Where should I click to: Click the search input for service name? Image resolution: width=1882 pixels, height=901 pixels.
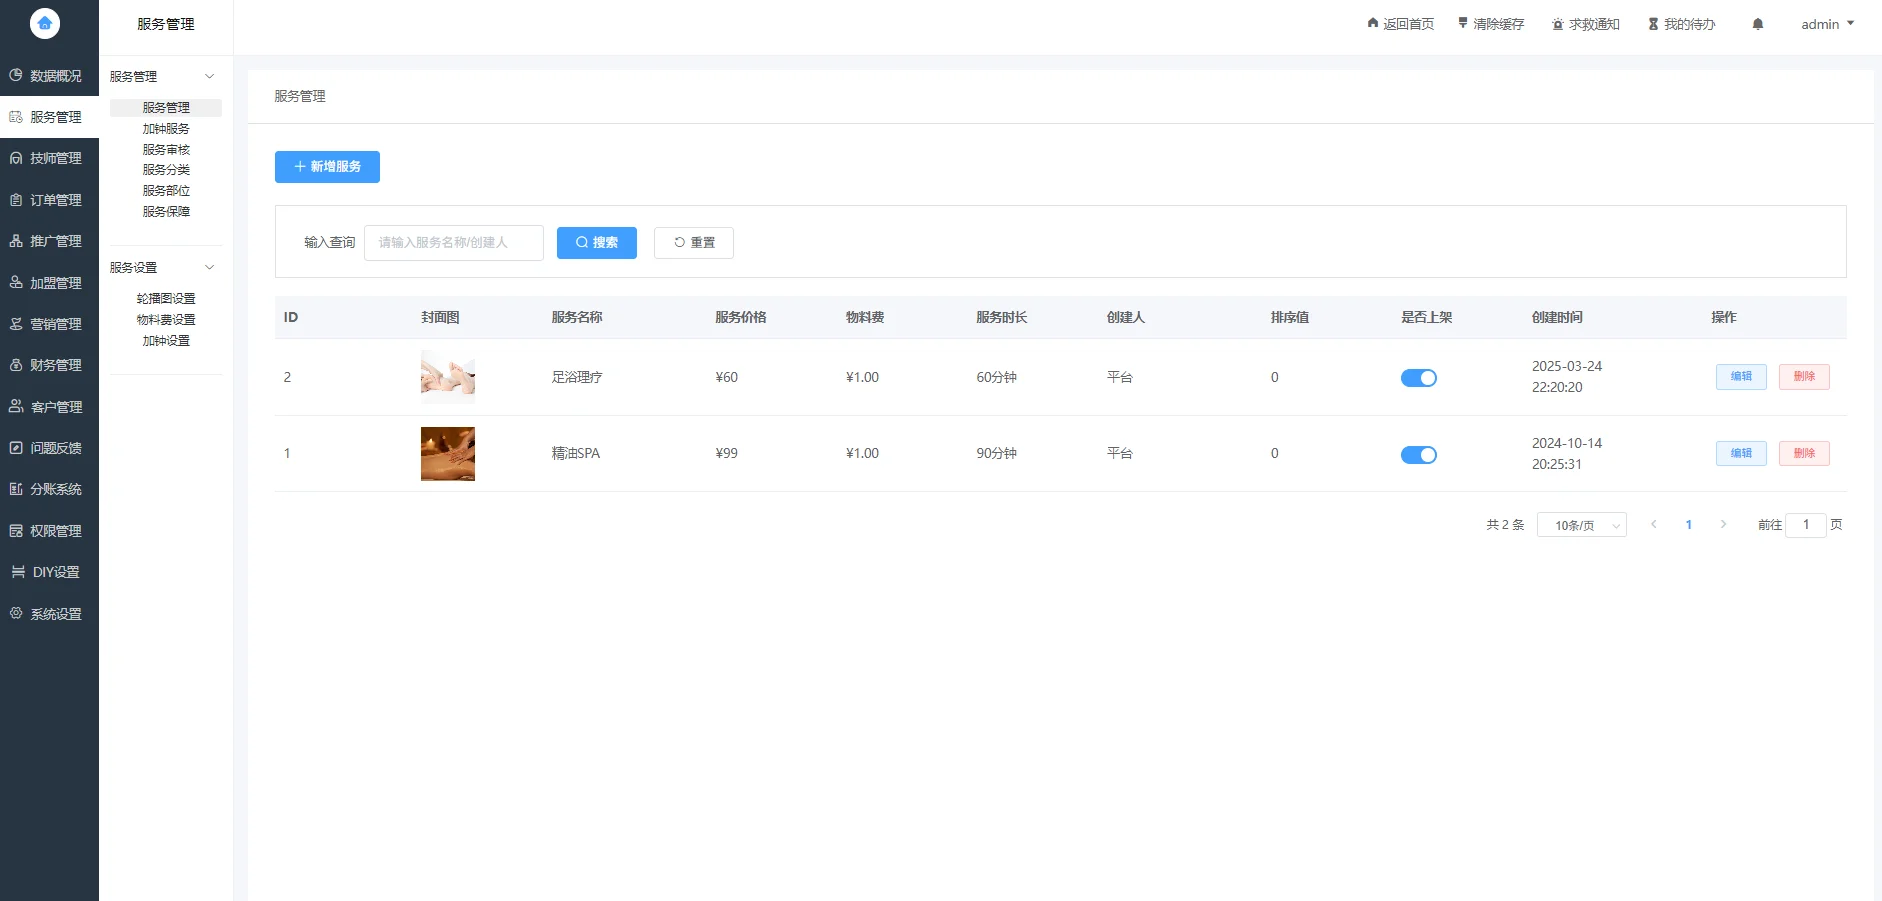452,242
